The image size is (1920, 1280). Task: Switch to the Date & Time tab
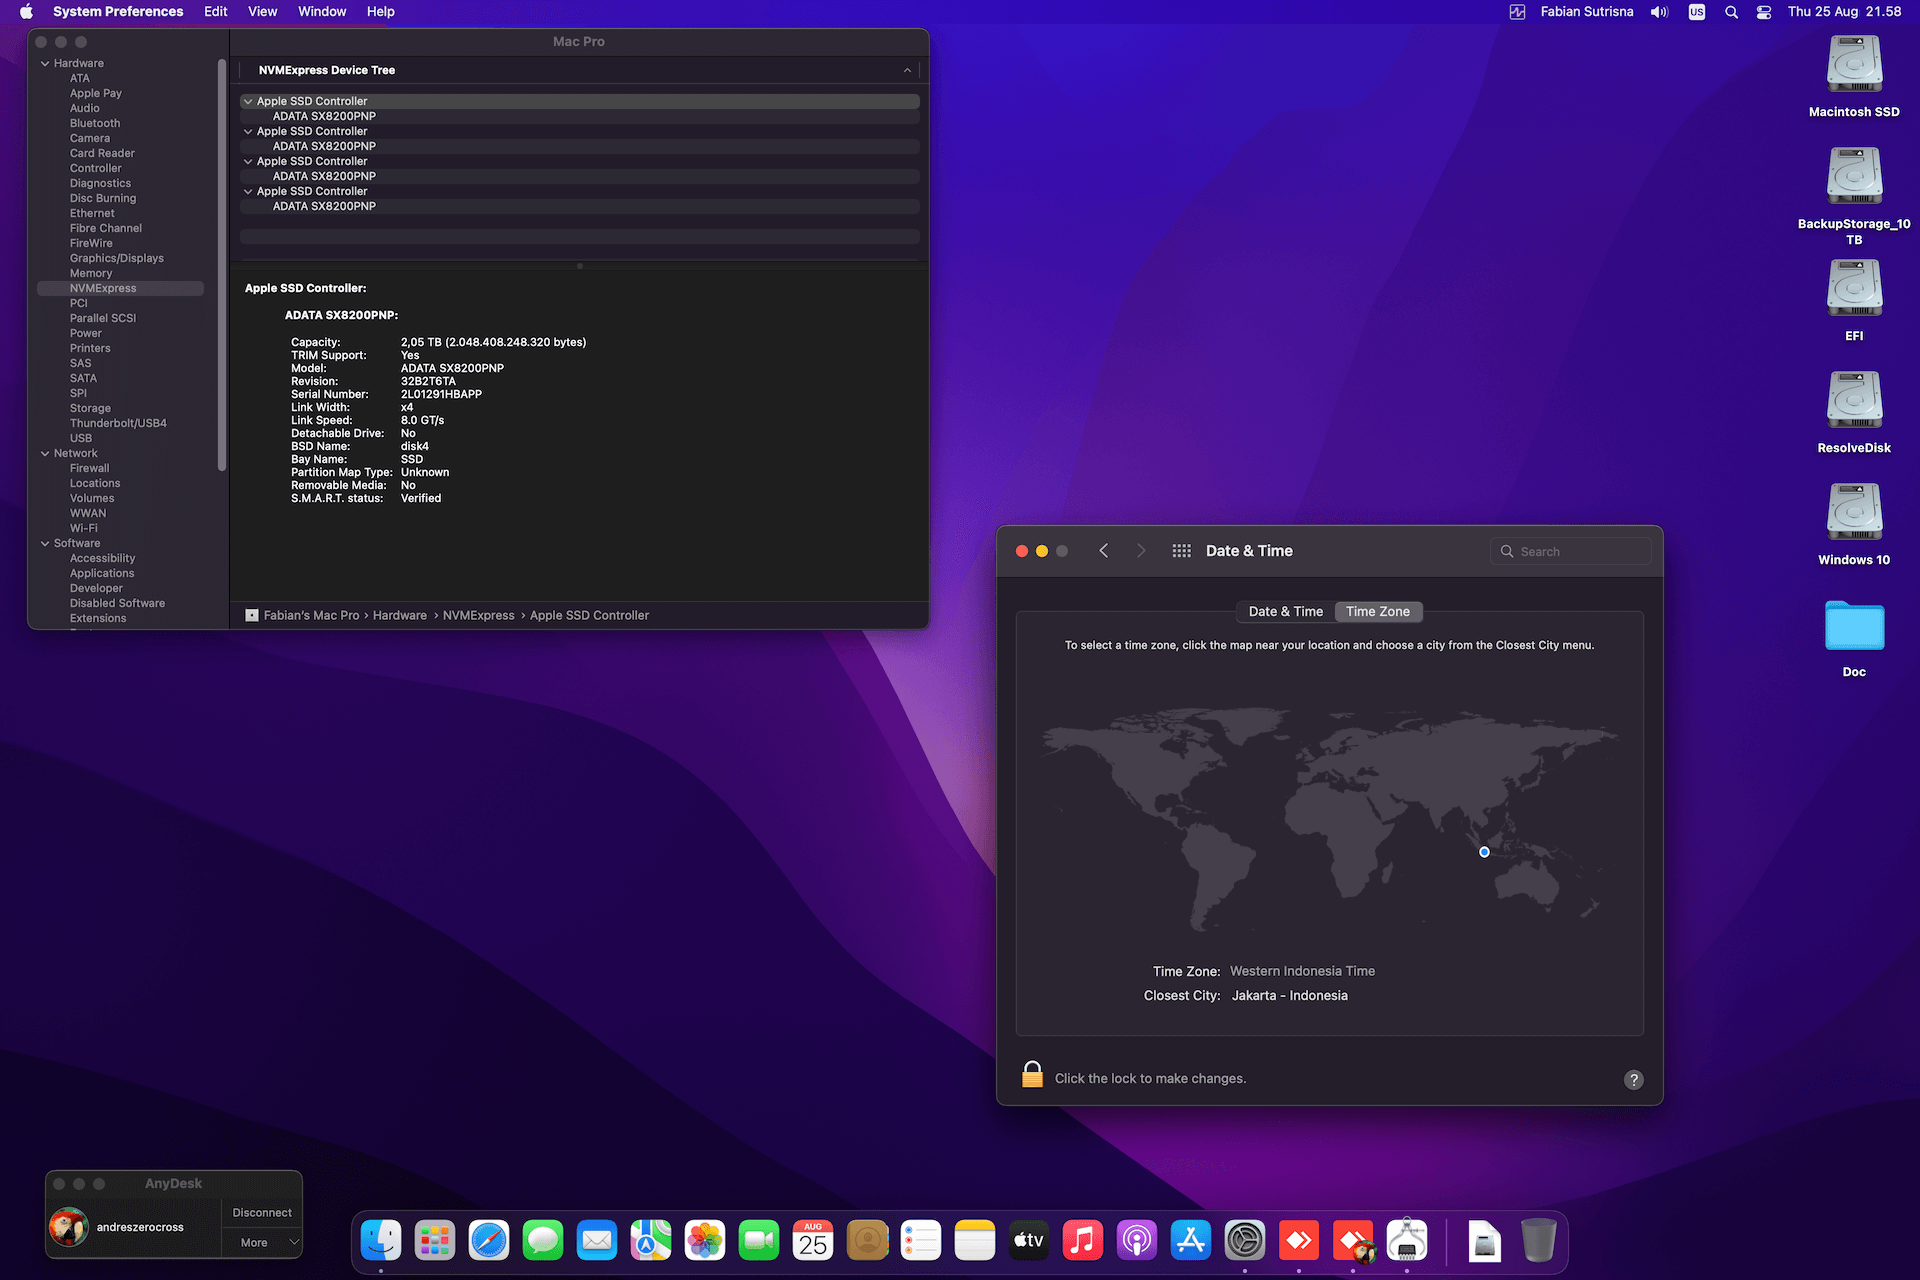click(1285, 612)
